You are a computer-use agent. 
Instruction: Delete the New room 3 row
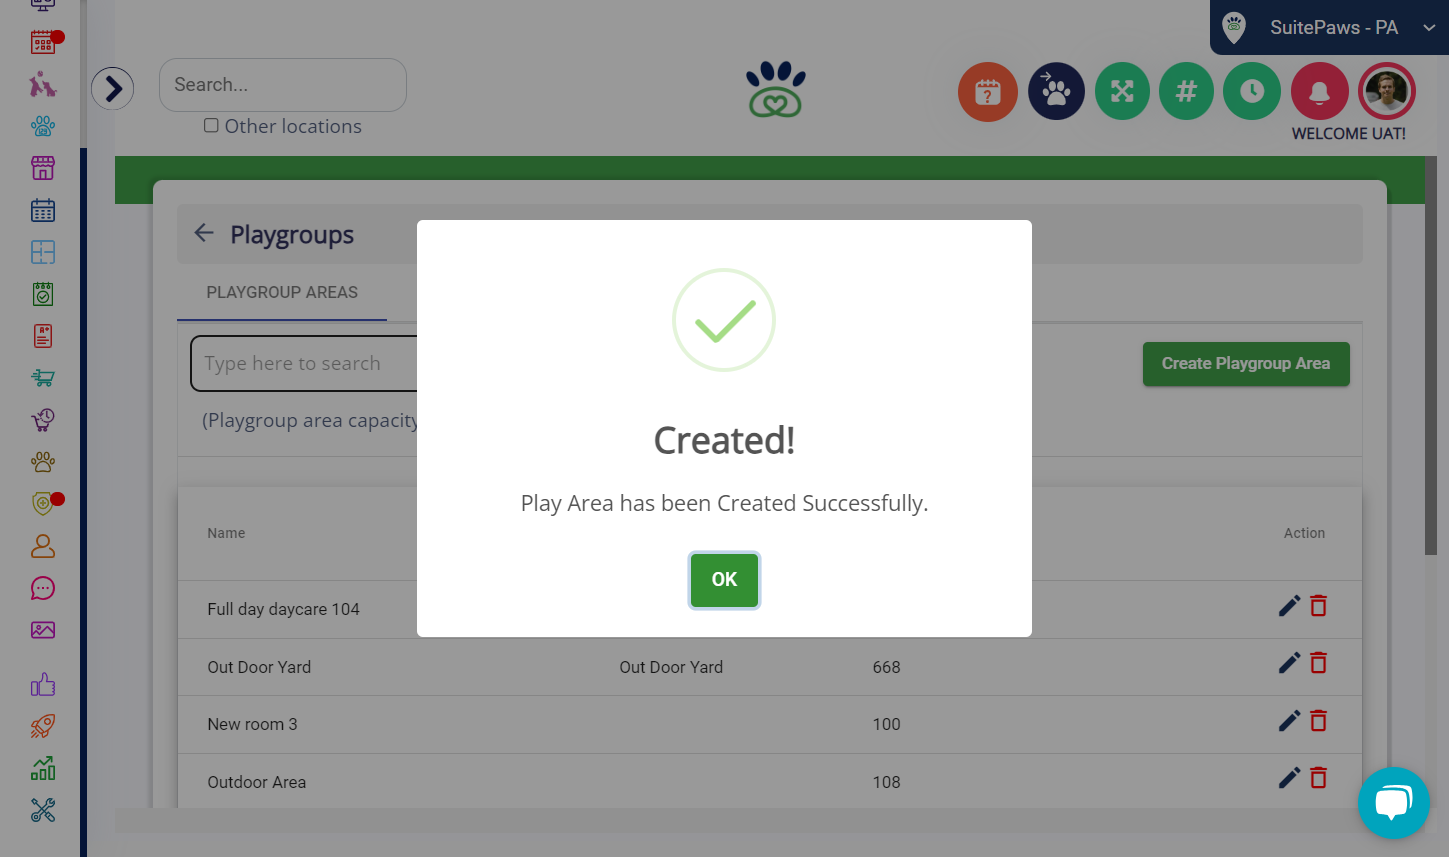1319,721
